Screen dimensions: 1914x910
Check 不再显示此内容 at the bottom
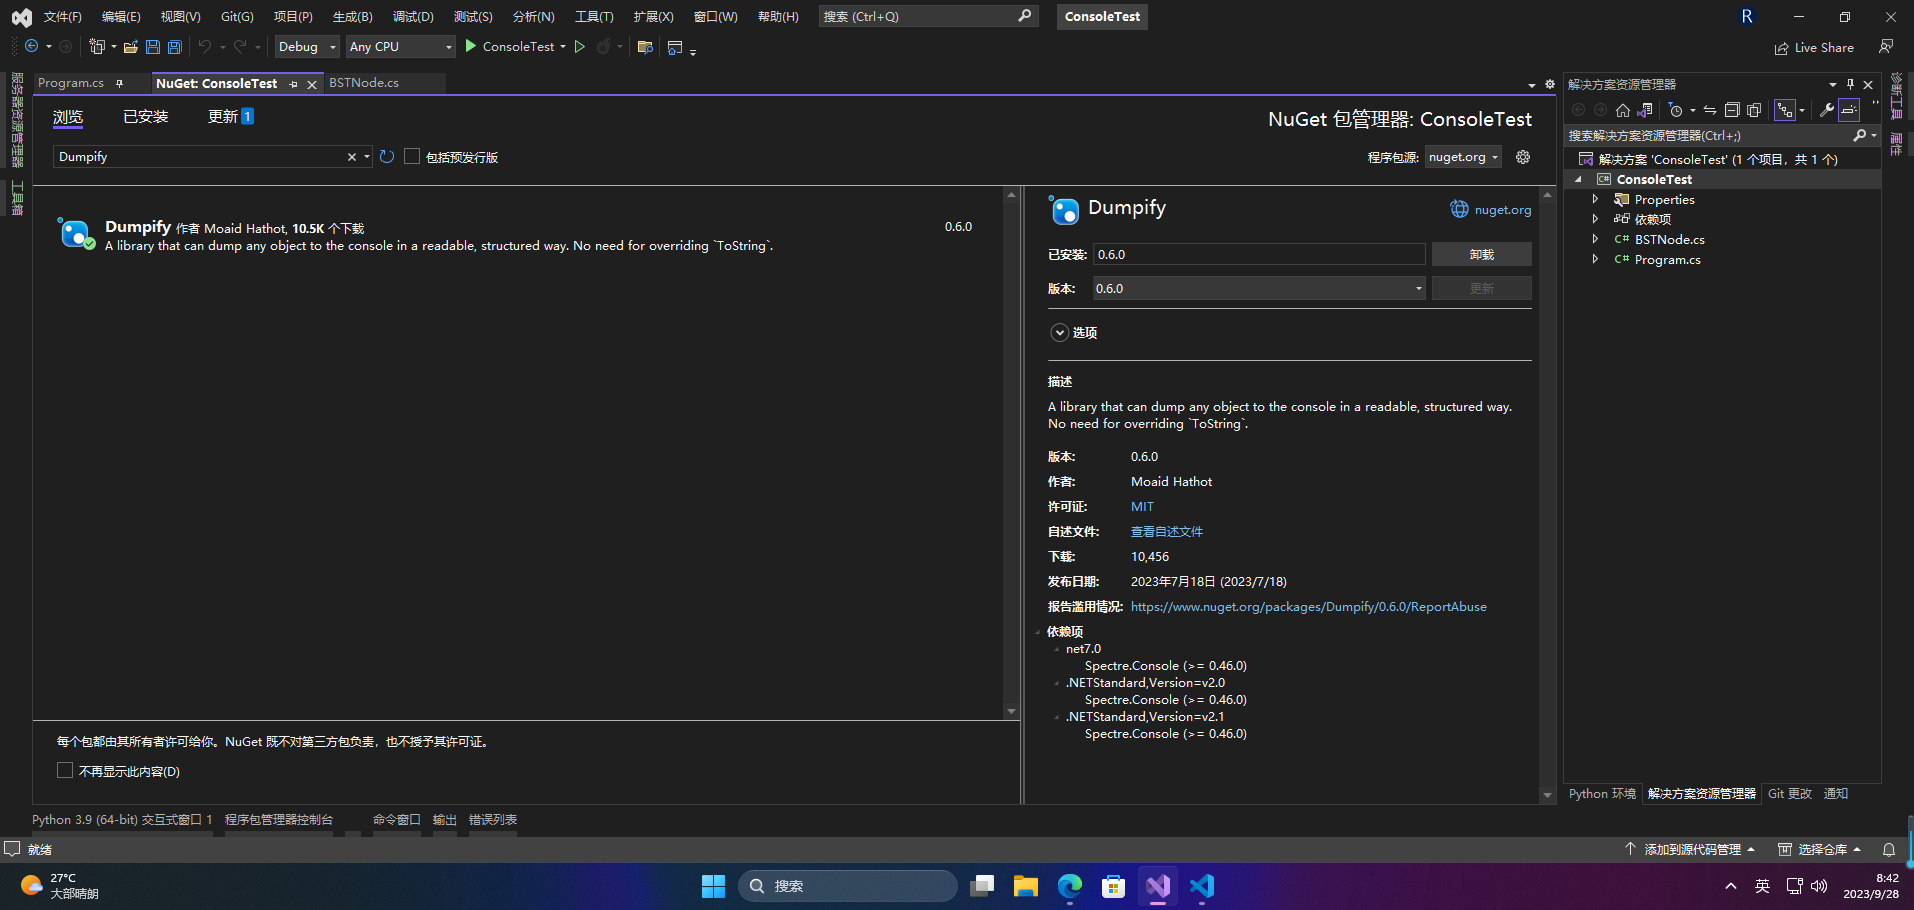(x=65, y=770)
